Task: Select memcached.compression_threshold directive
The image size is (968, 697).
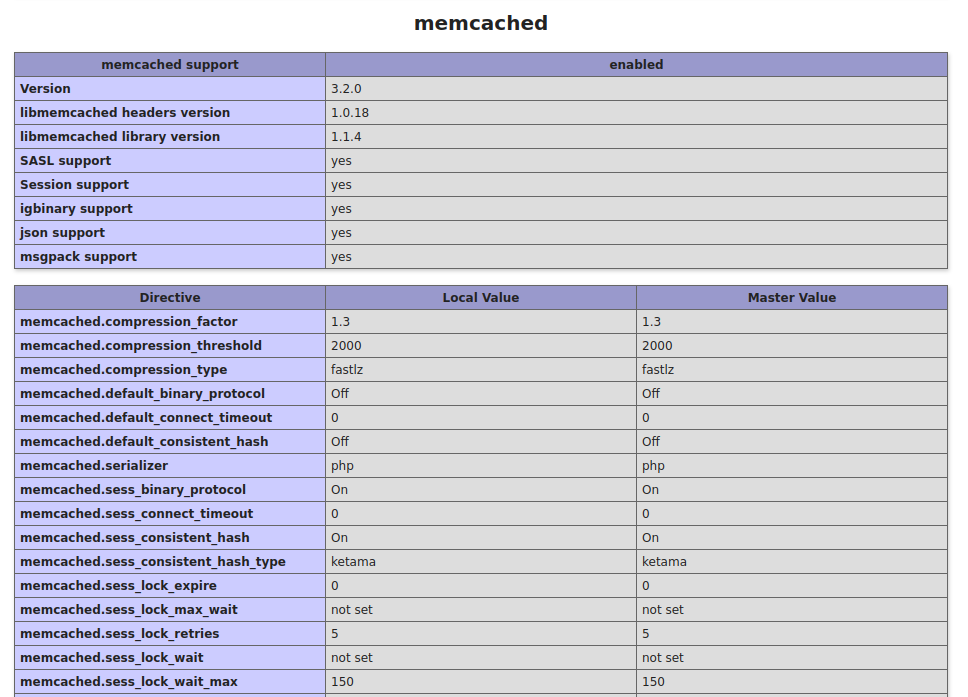Action: 141,346
